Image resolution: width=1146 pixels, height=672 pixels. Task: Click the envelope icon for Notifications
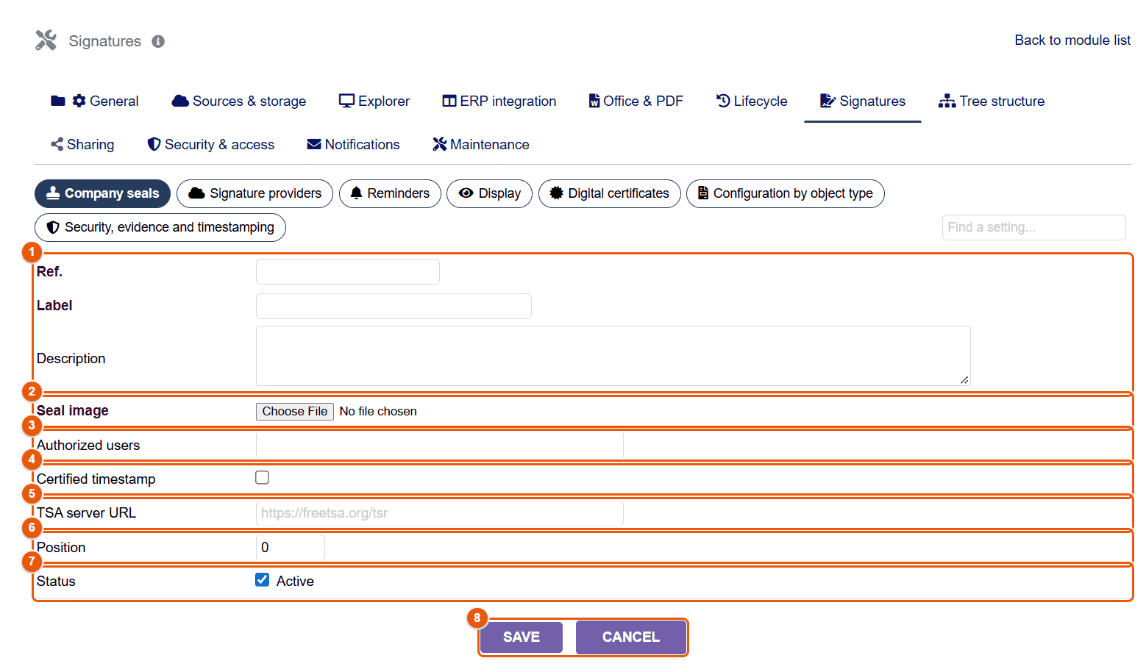click(x=314, y=144)
